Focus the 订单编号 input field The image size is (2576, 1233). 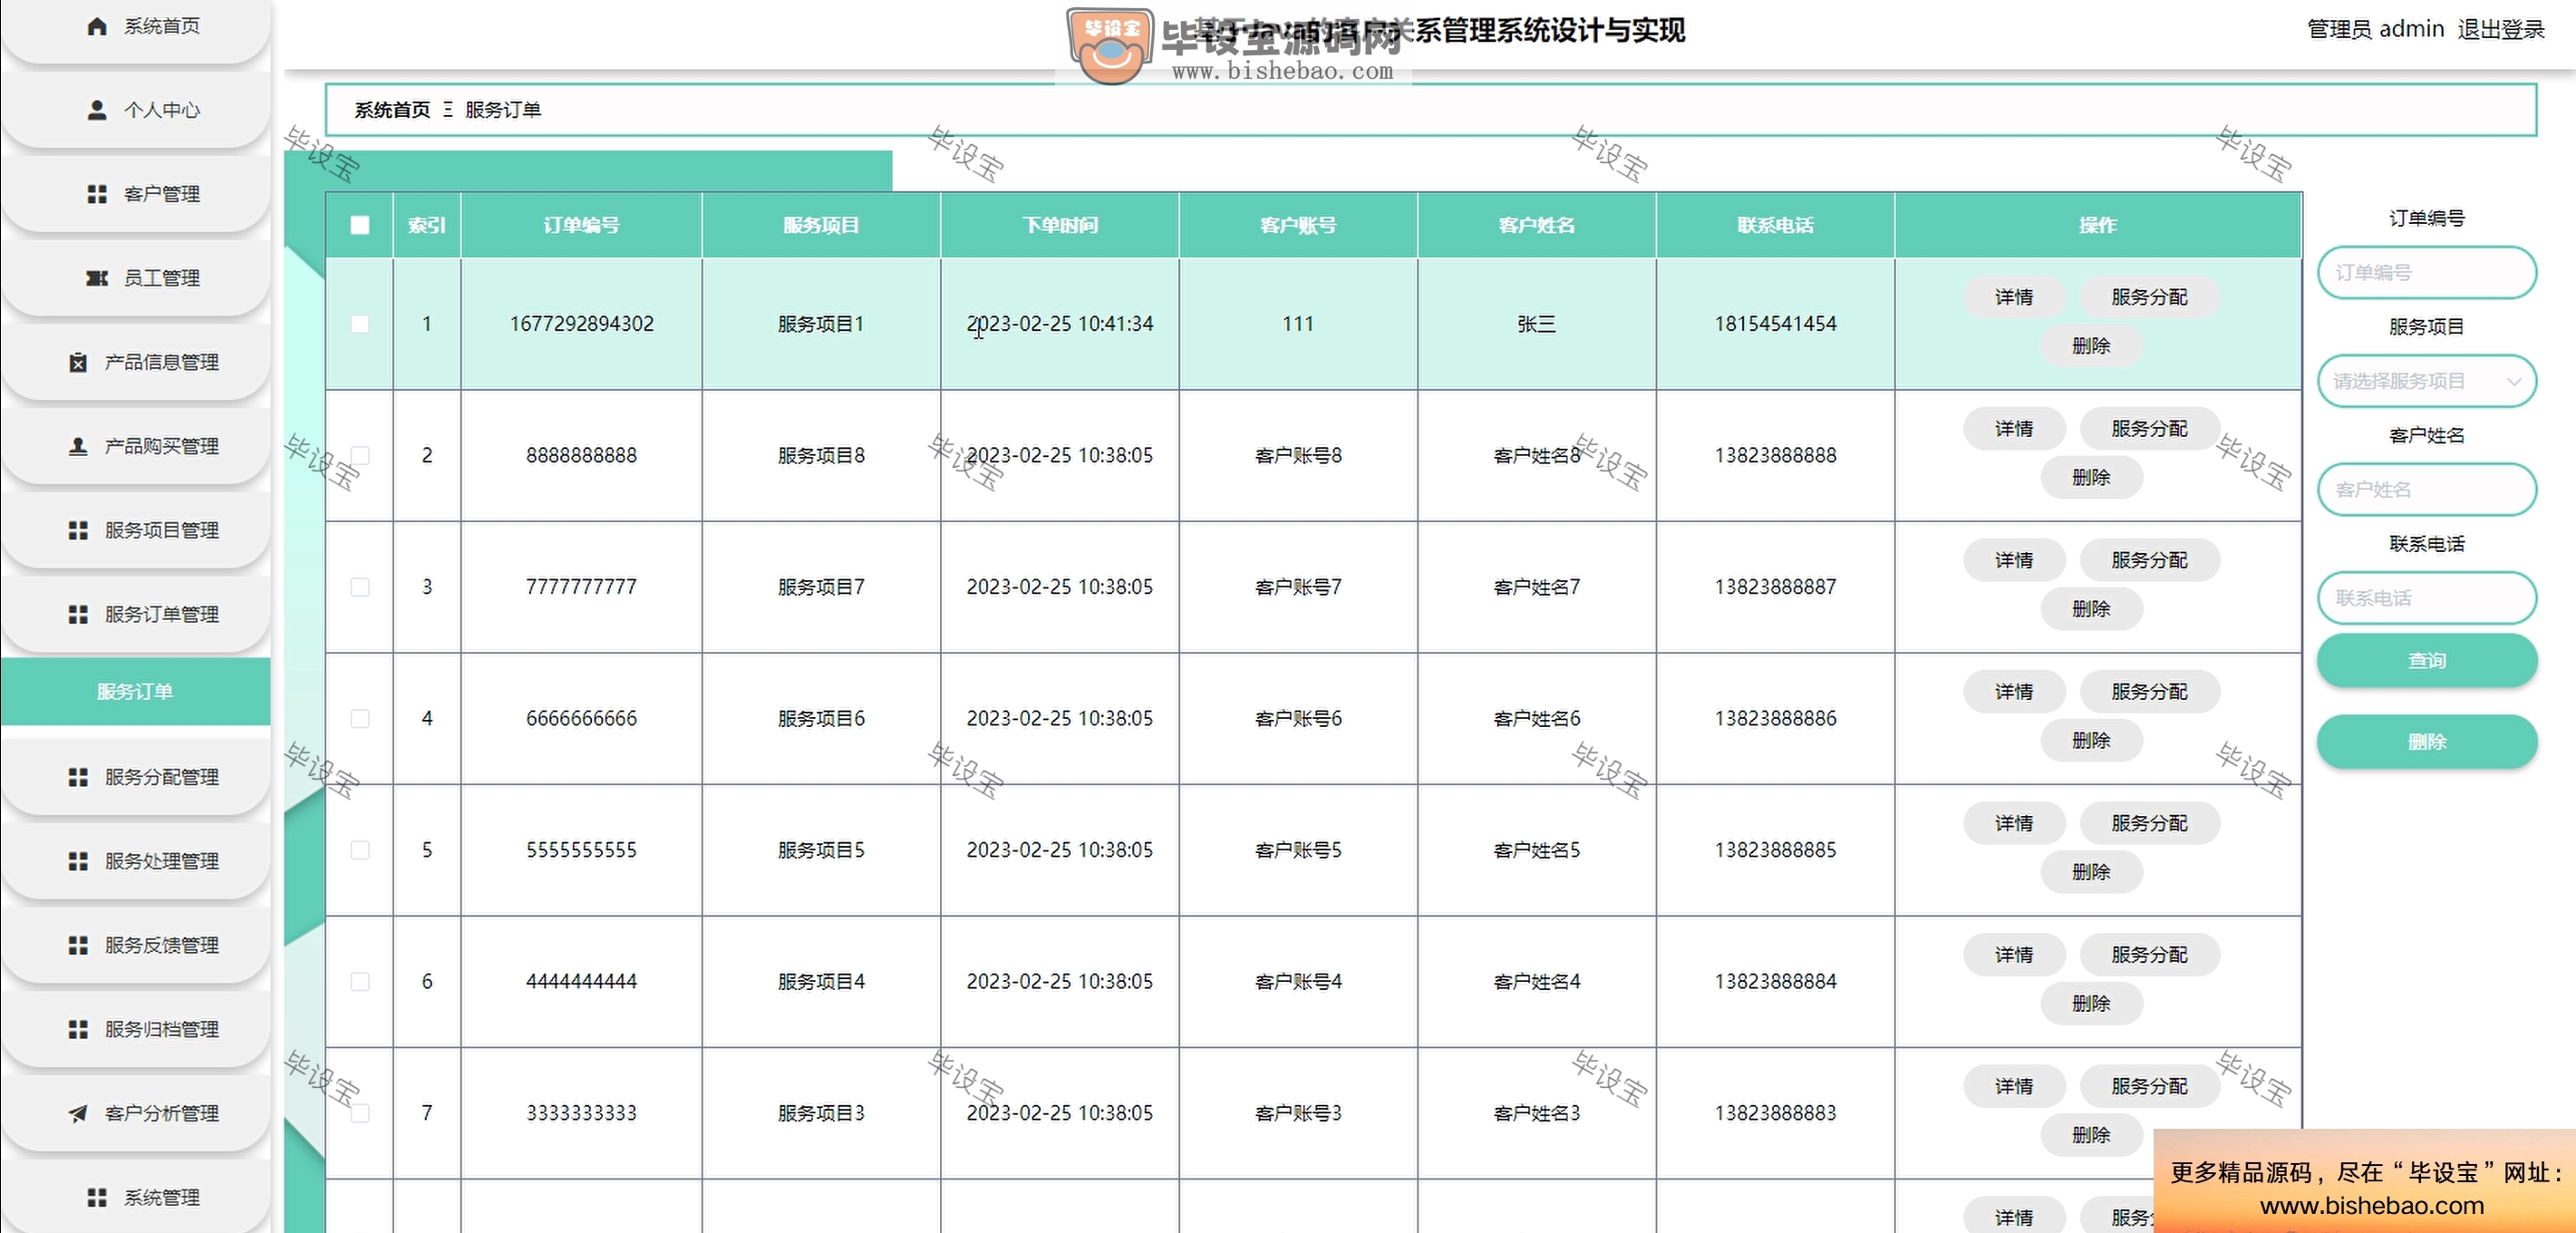[2427, 272]
